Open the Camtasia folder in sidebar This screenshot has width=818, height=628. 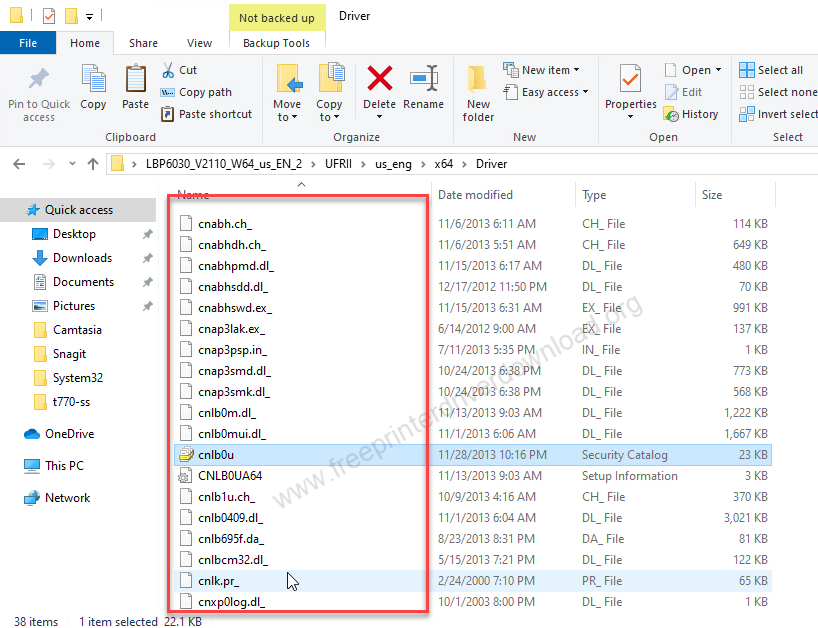pos(77,330)
